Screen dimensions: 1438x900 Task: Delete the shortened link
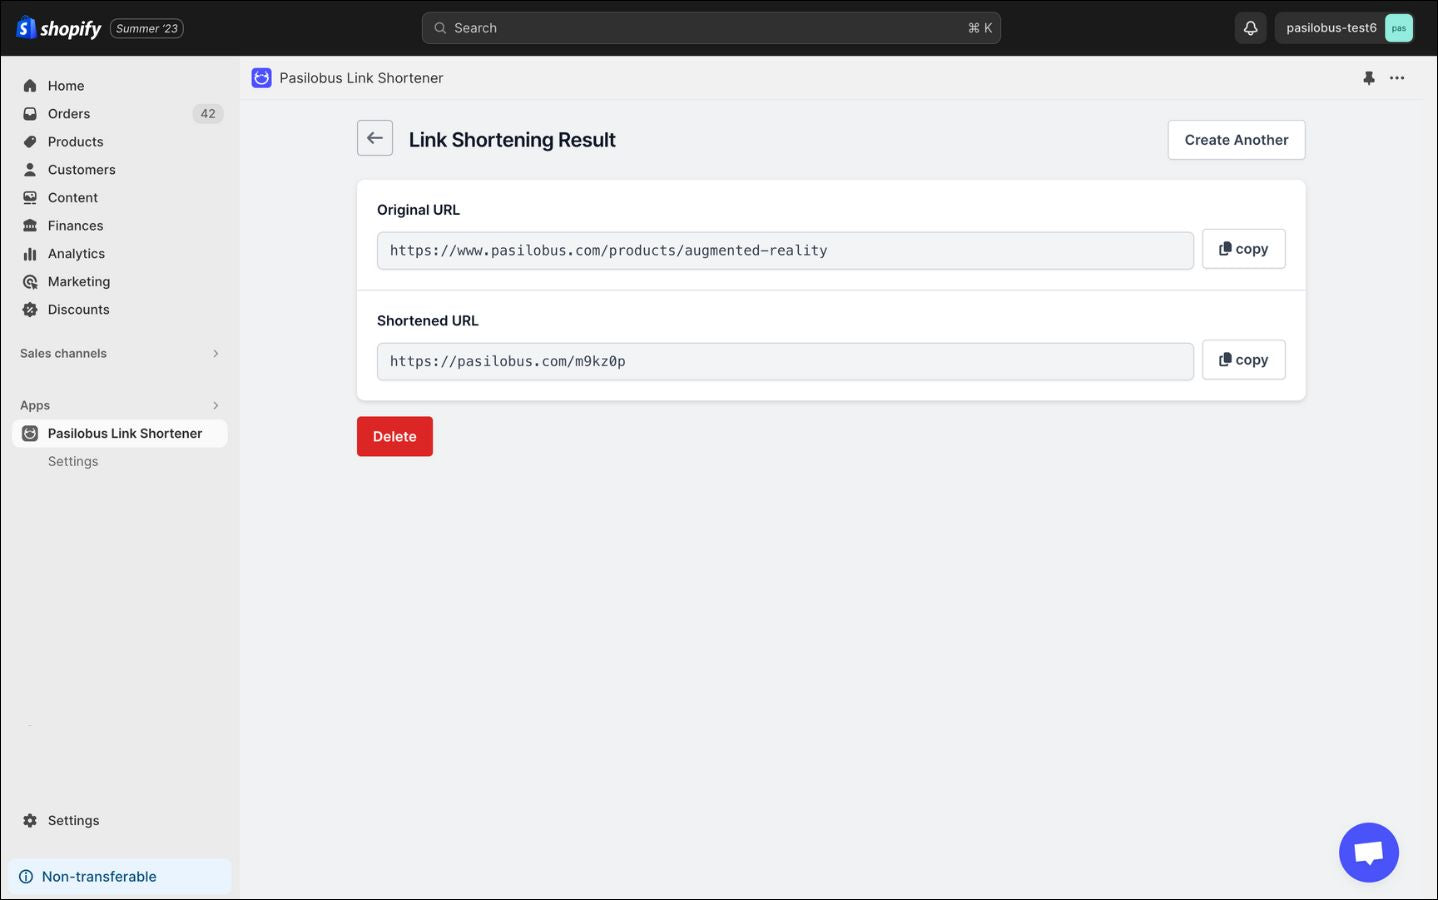coord(395,437)
